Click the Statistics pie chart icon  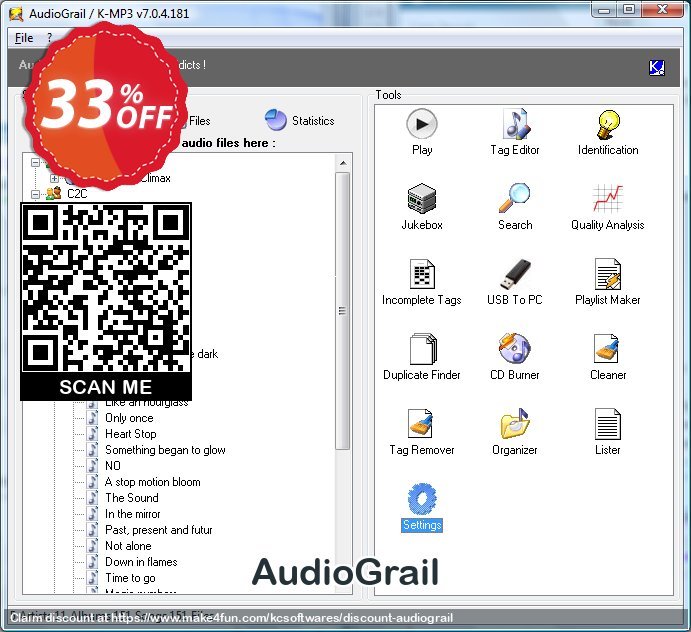click(276, 120)
